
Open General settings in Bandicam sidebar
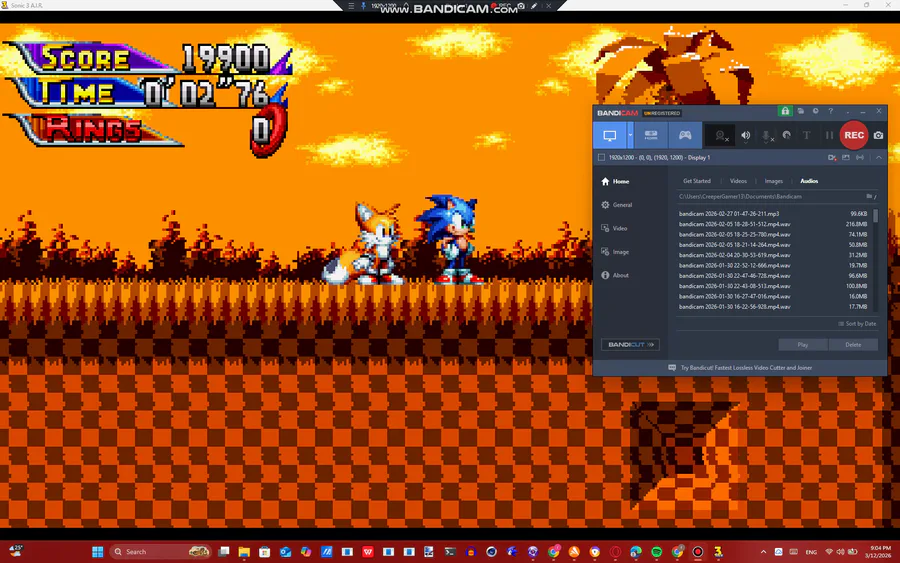click(617, 205)
